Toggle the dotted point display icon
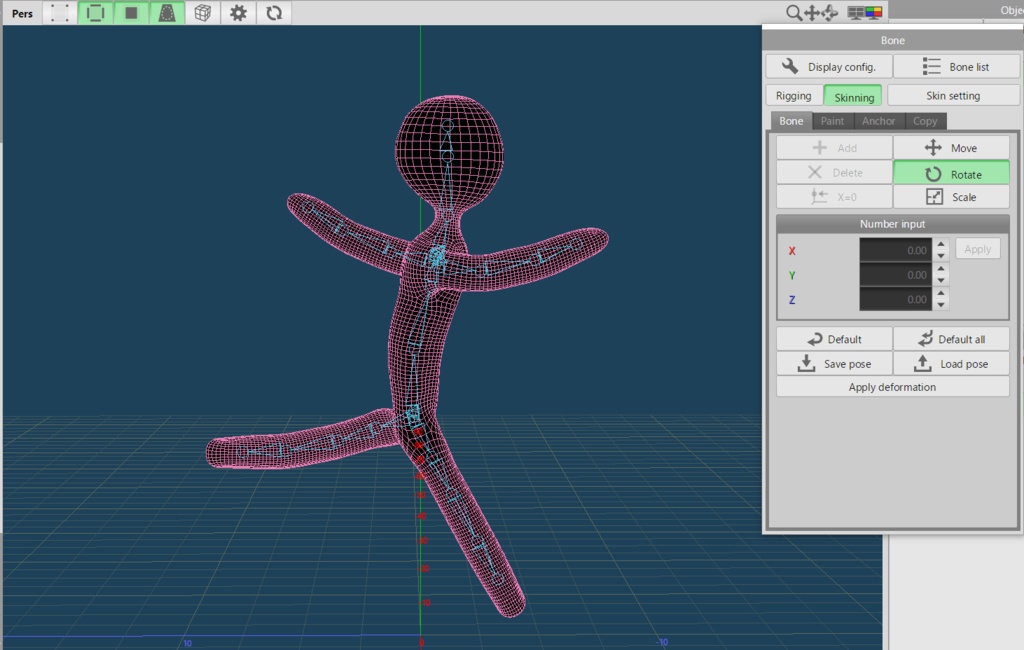 (59, 13)
